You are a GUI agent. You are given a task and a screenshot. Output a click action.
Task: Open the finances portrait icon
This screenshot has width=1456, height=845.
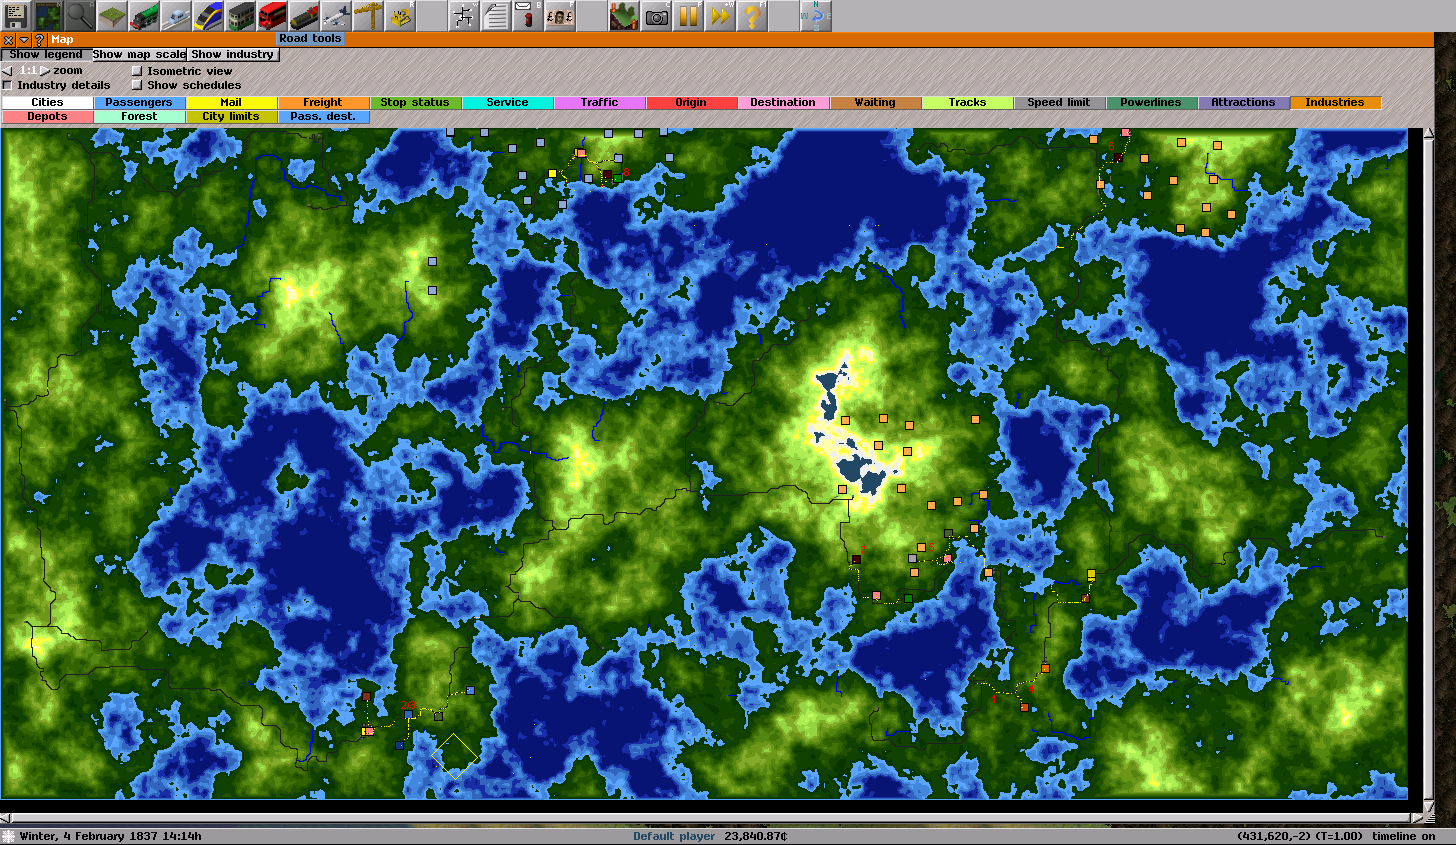pyautogui.click(x=560, y=16)
